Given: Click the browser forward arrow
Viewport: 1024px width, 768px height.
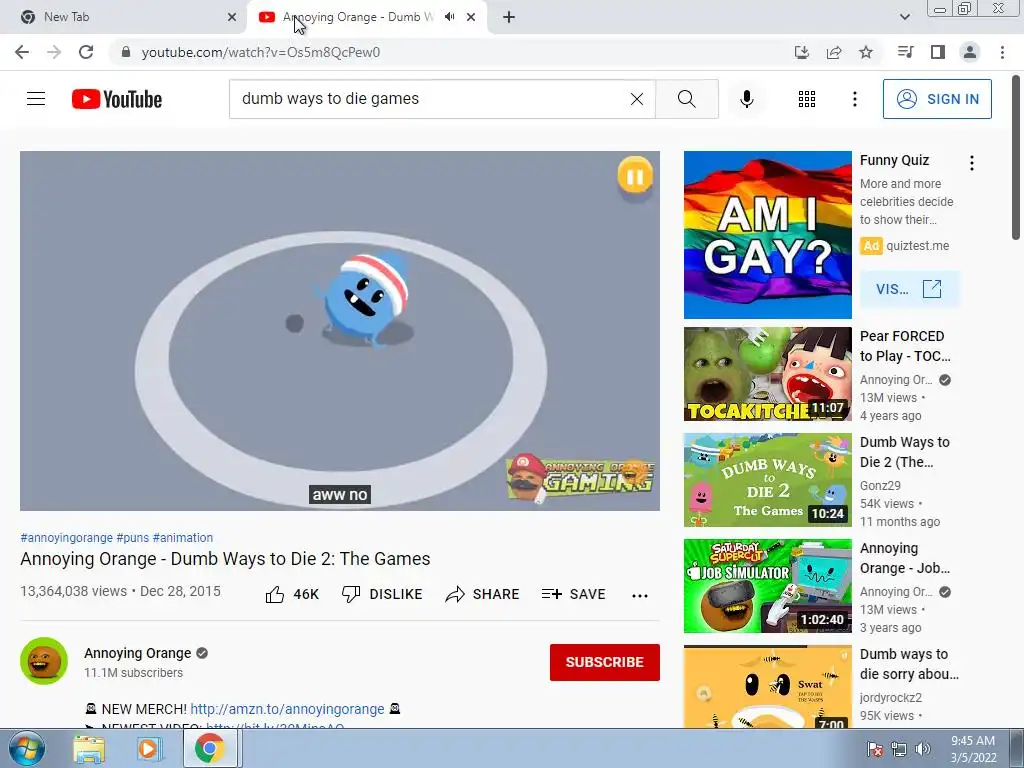Looking at the screenshot, I should 54,52.
